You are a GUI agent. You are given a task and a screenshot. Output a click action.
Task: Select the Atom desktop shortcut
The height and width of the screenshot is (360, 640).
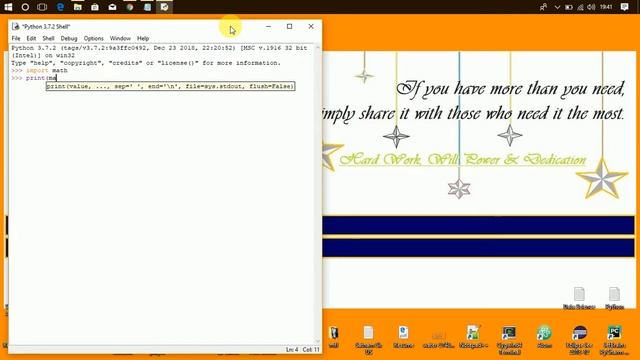coord(544,337)
